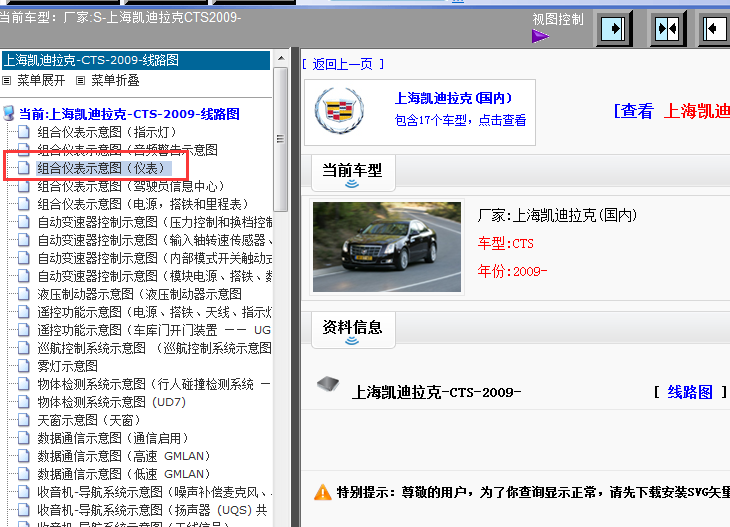Open 雾灯示意图 entry
Image resolution: width=730 pixels, height=527 pixels.
click(68, 366)
